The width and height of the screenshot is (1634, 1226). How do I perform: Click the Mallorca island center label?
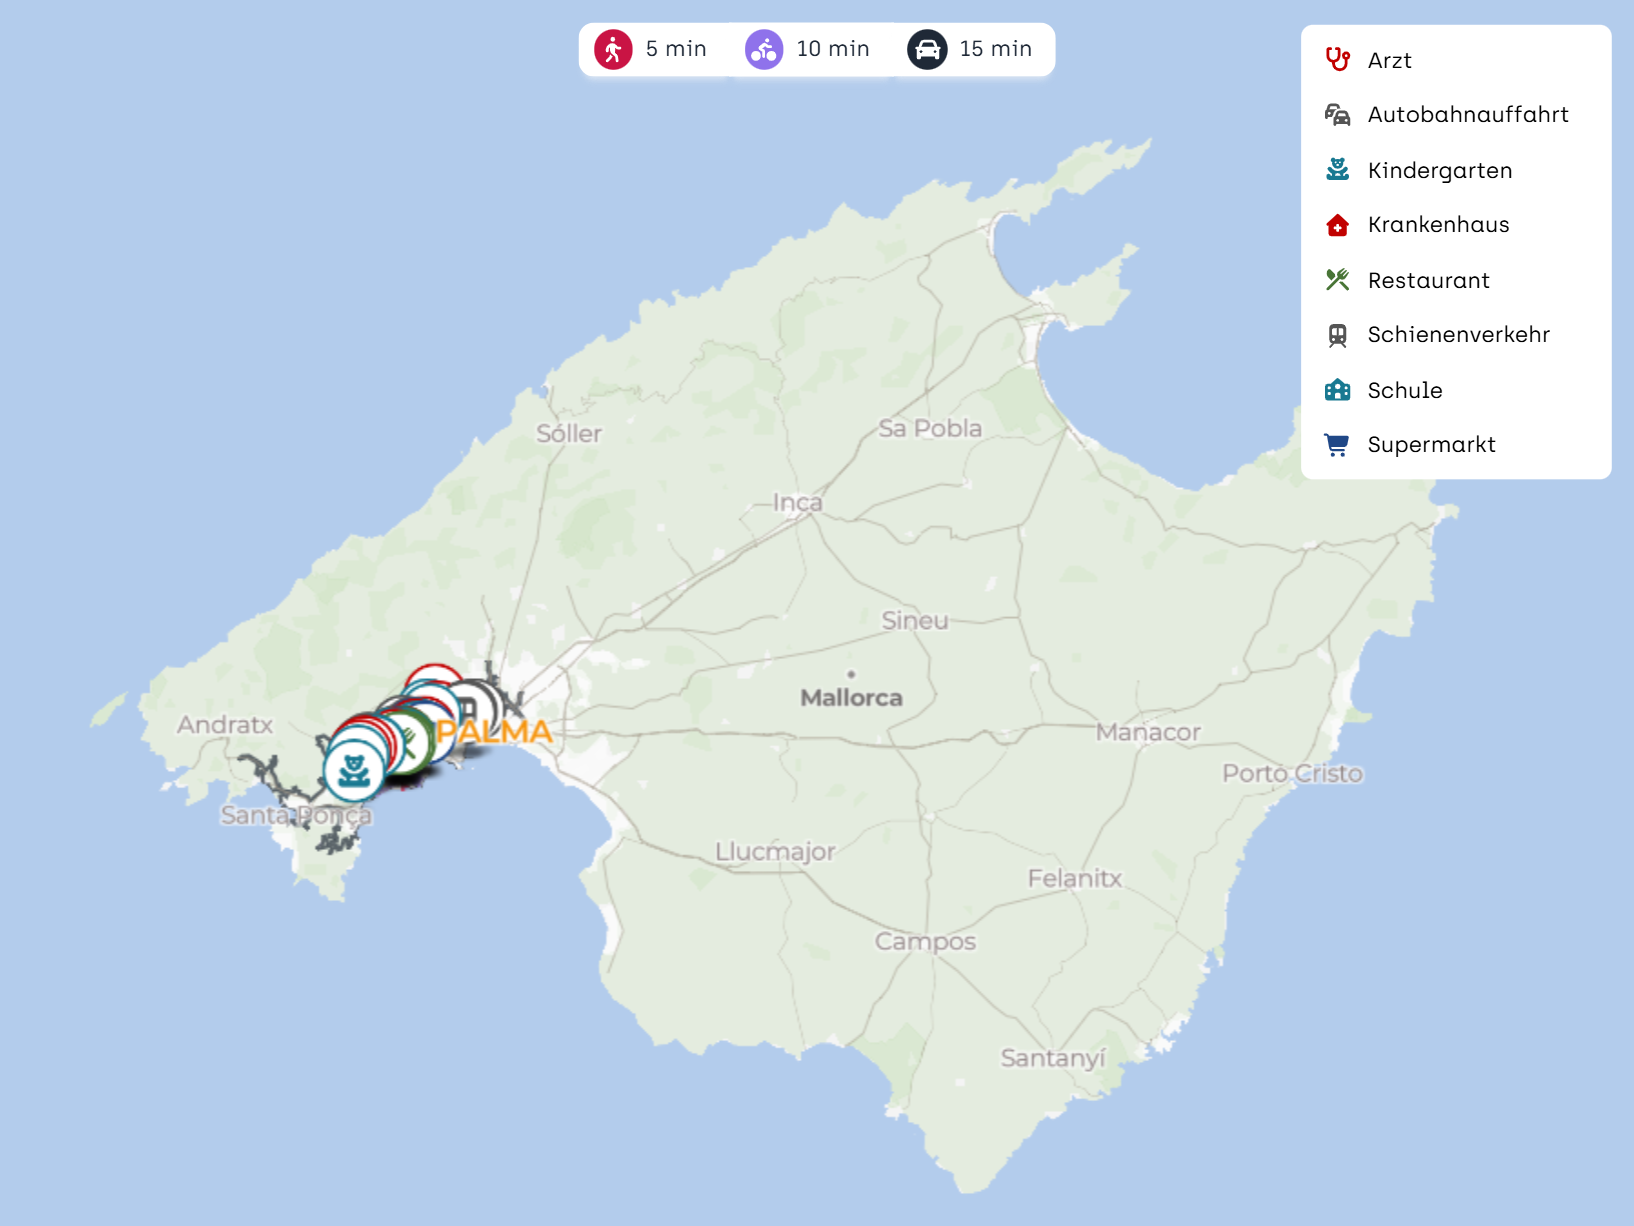coord(851,697)
